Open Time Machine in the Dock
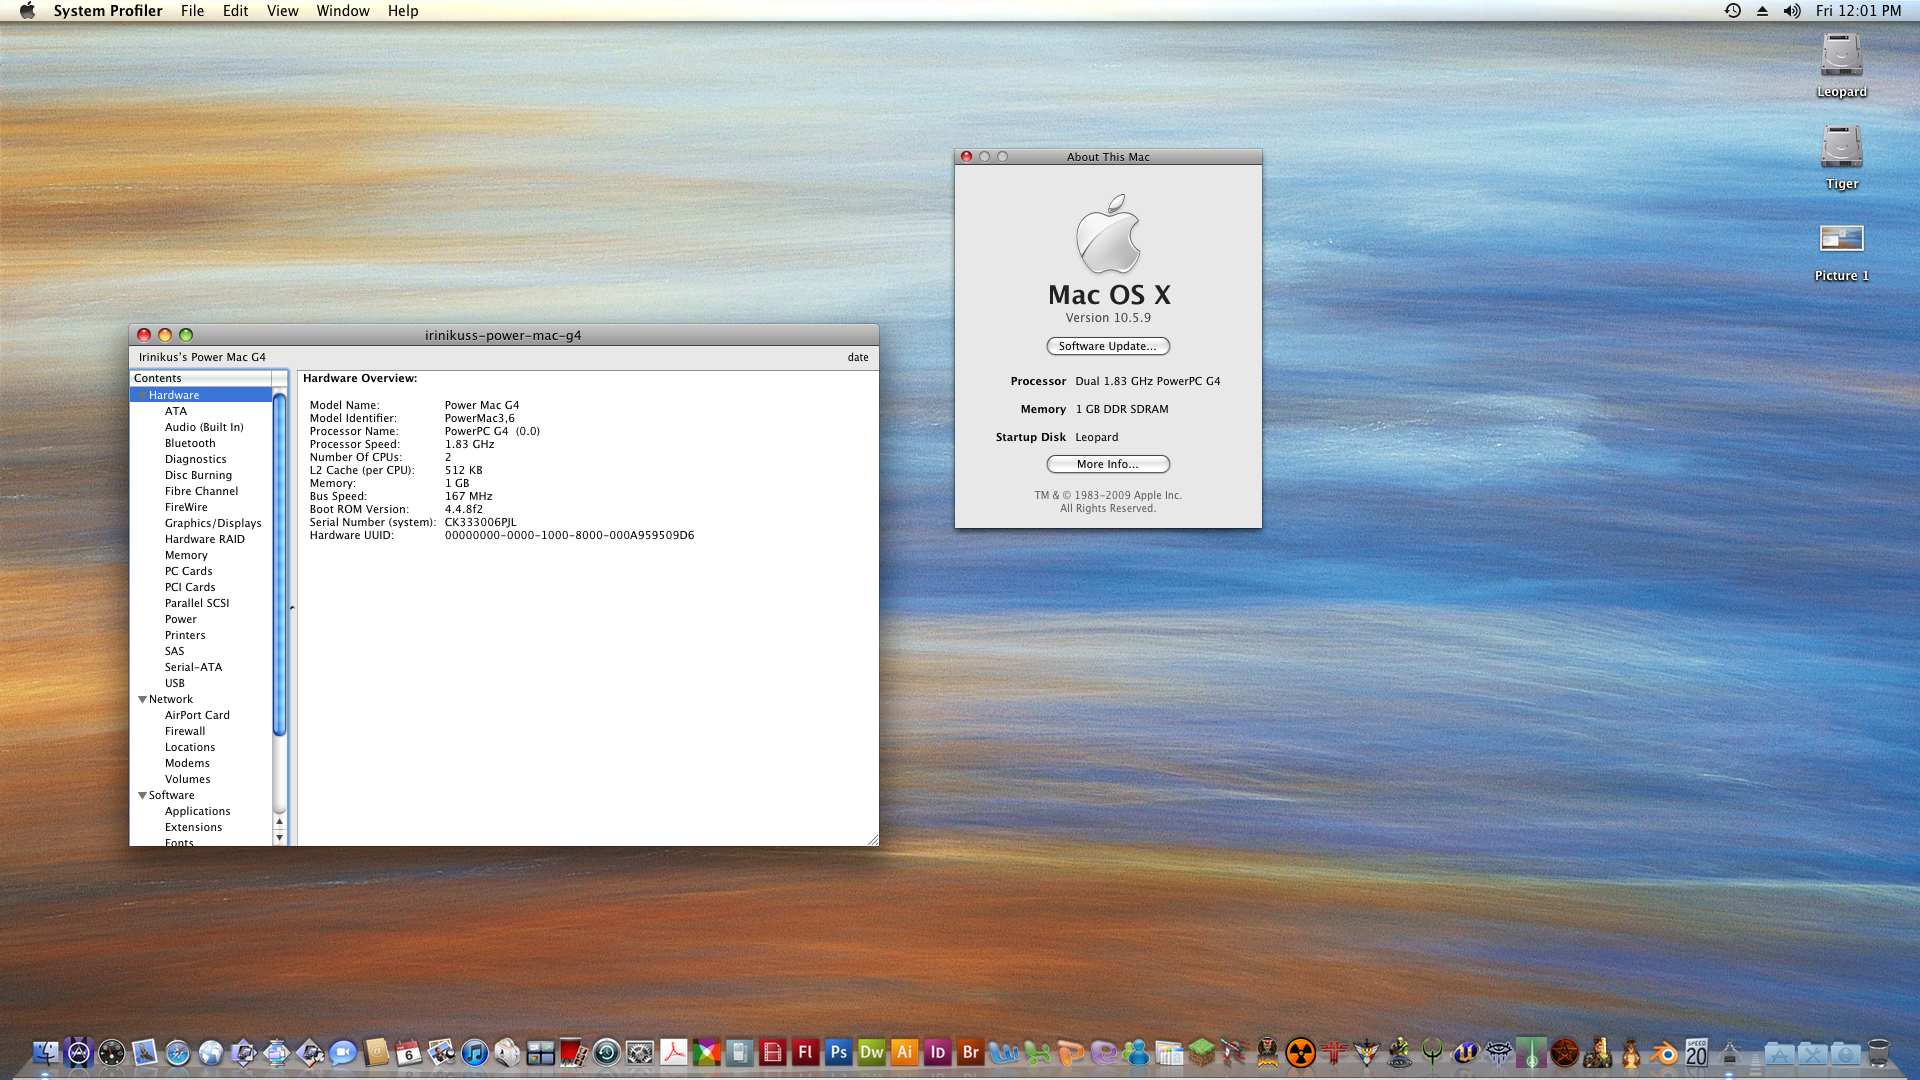The width and height of the screenshot is (1920, 1080). [607, 1052]
